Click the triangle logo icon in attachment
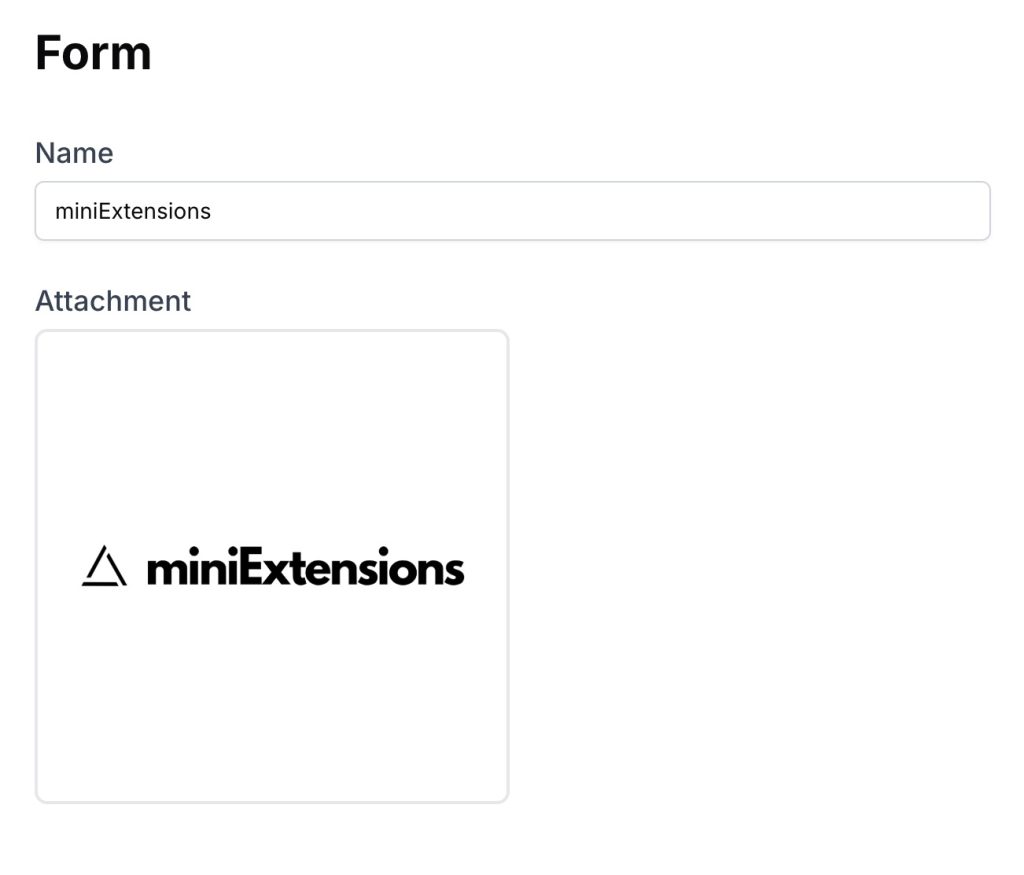 tap(104, 567)
